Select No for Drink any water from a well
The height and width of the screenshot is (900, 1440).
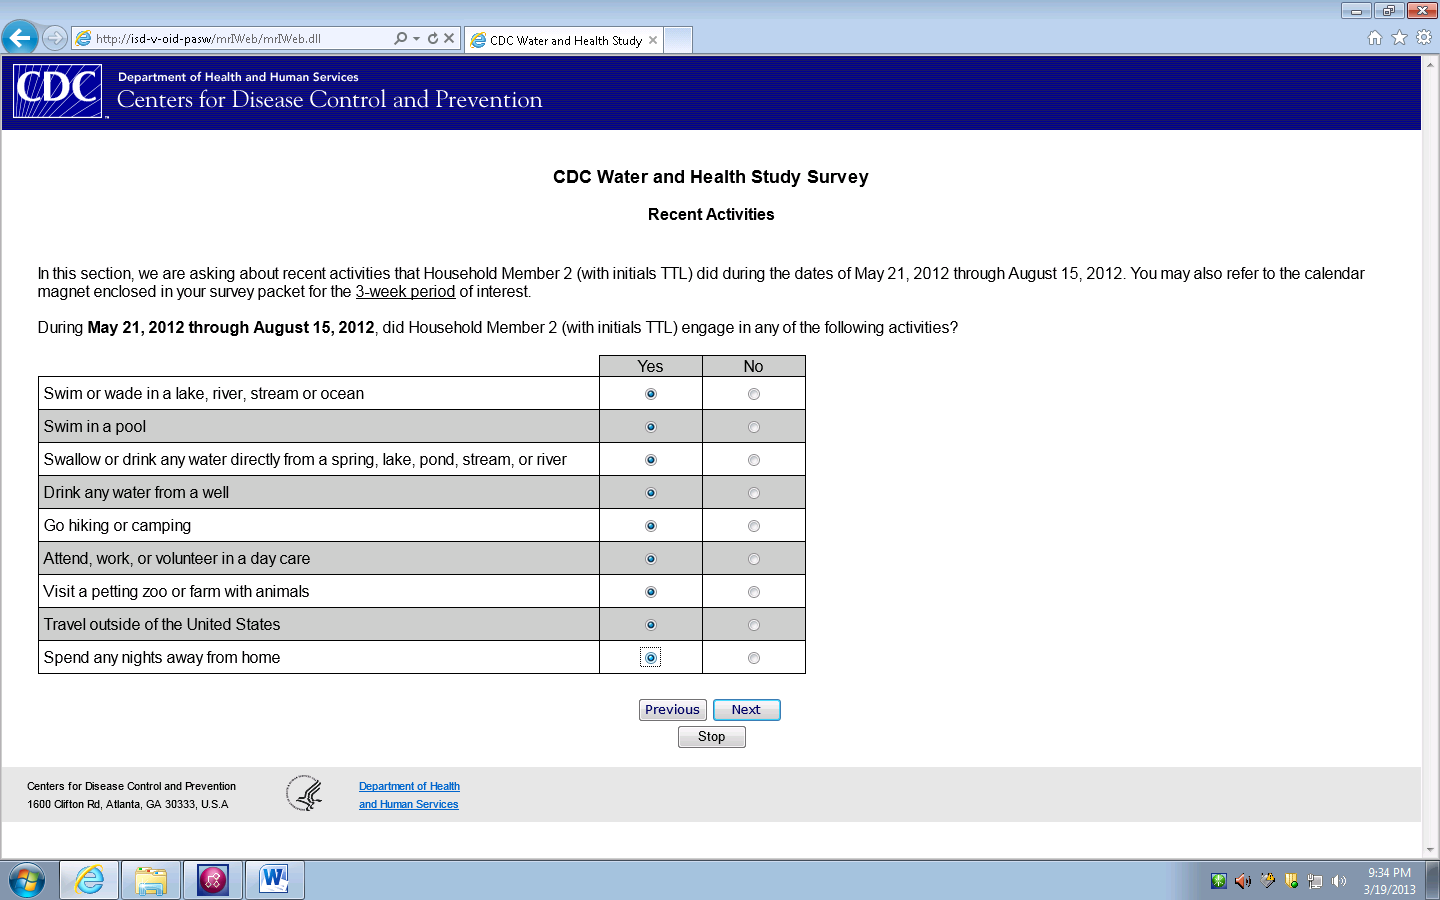[754, 493]
